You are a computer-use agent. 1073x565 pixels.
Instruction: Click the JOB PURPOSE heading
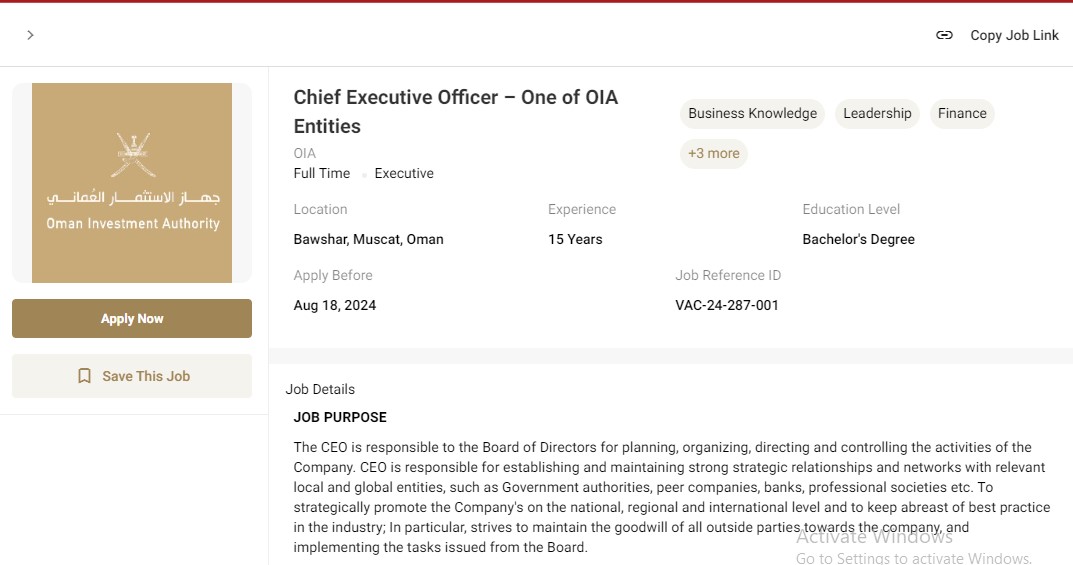click(x=340, y=417)
